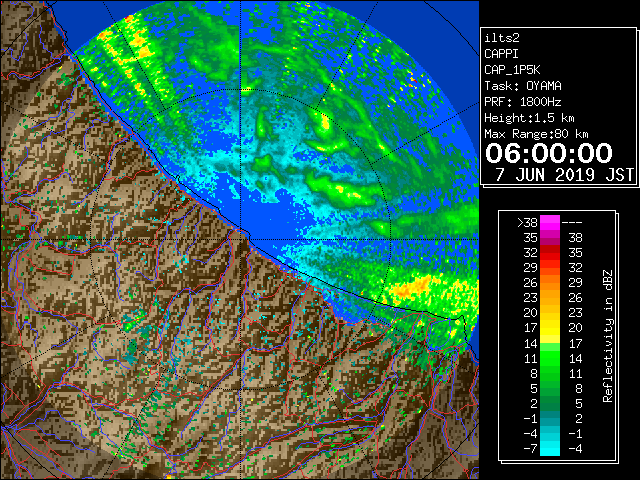
Task: Click the cyan -7 dBZ legend color
Action: (550, 448)
